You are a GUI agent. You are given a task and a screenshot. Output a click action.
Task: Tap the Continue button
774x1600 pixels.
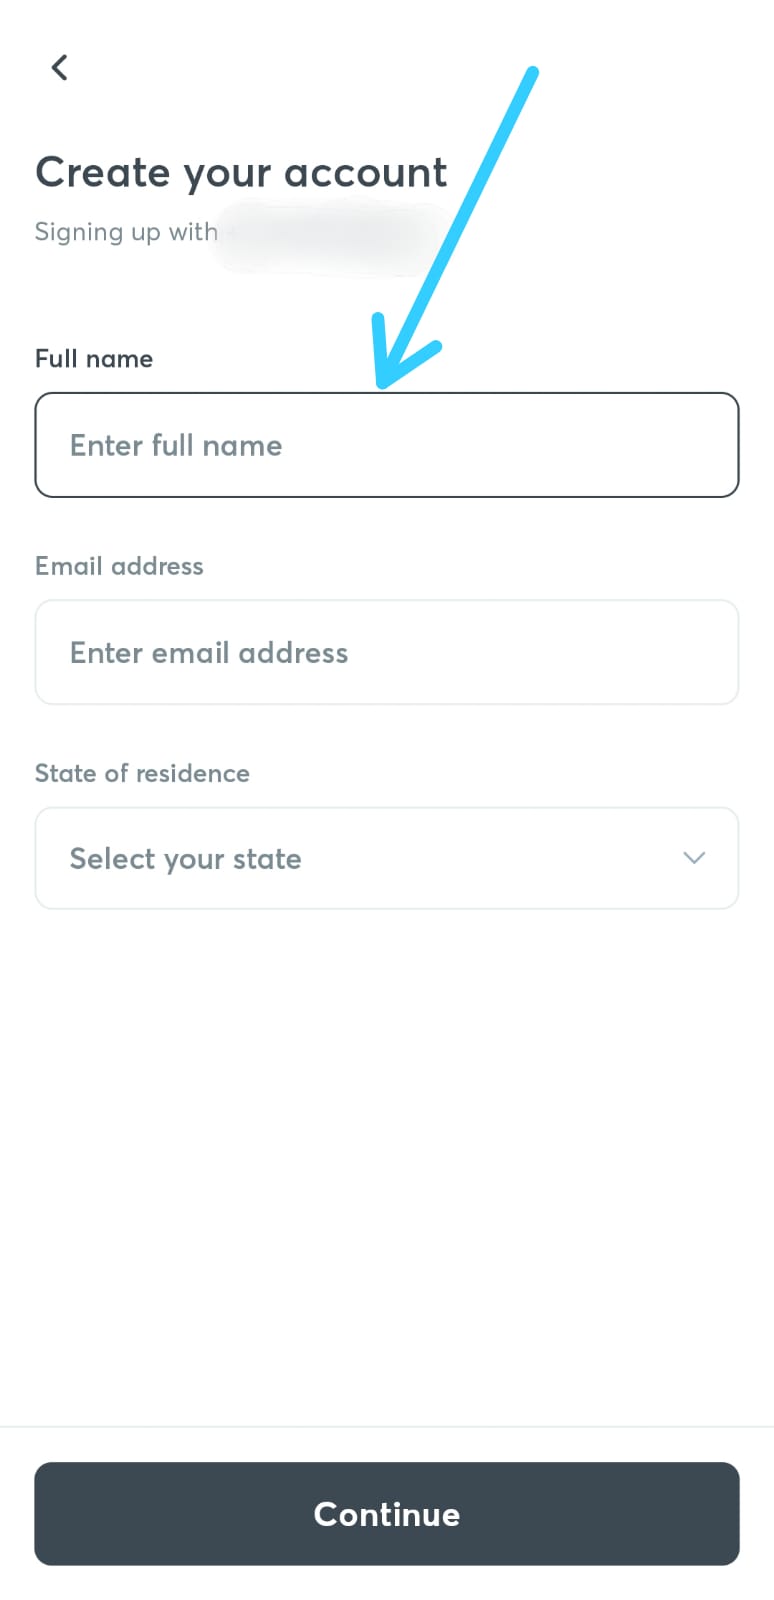[x=387, y=1514]
